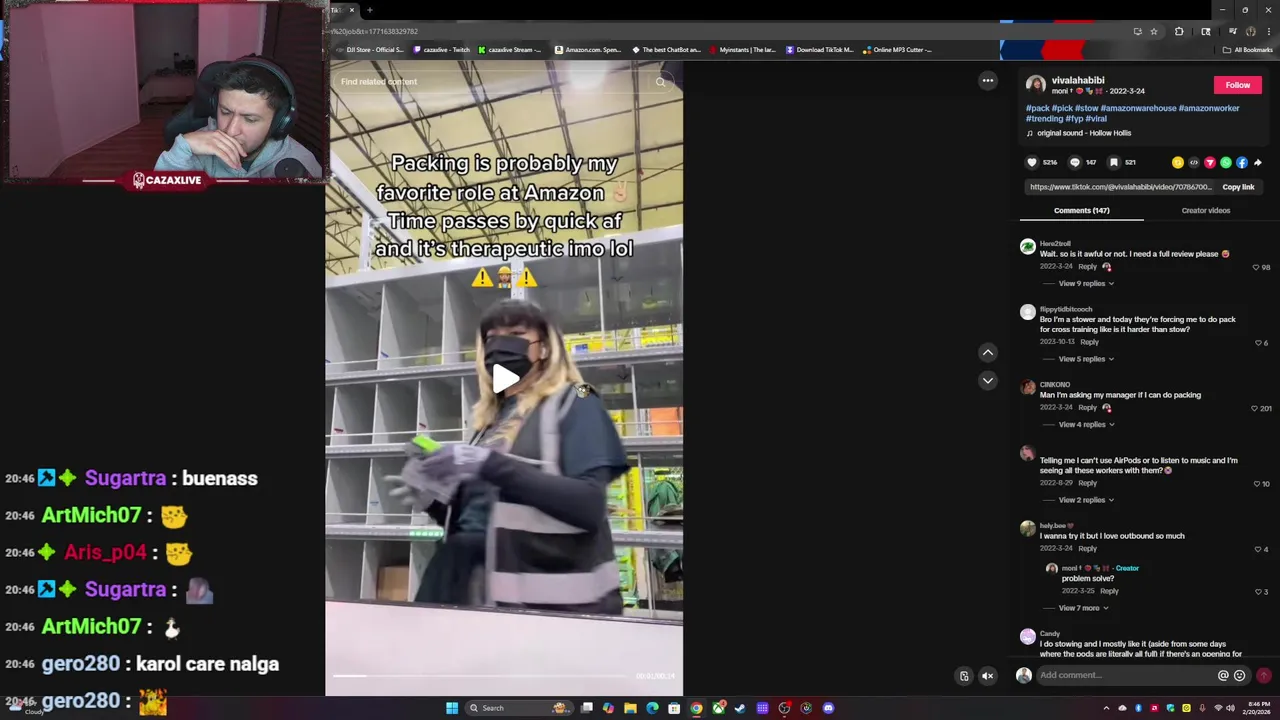
Task: Click the search magnifier in video overlay
Action: [x=660, y=82]
